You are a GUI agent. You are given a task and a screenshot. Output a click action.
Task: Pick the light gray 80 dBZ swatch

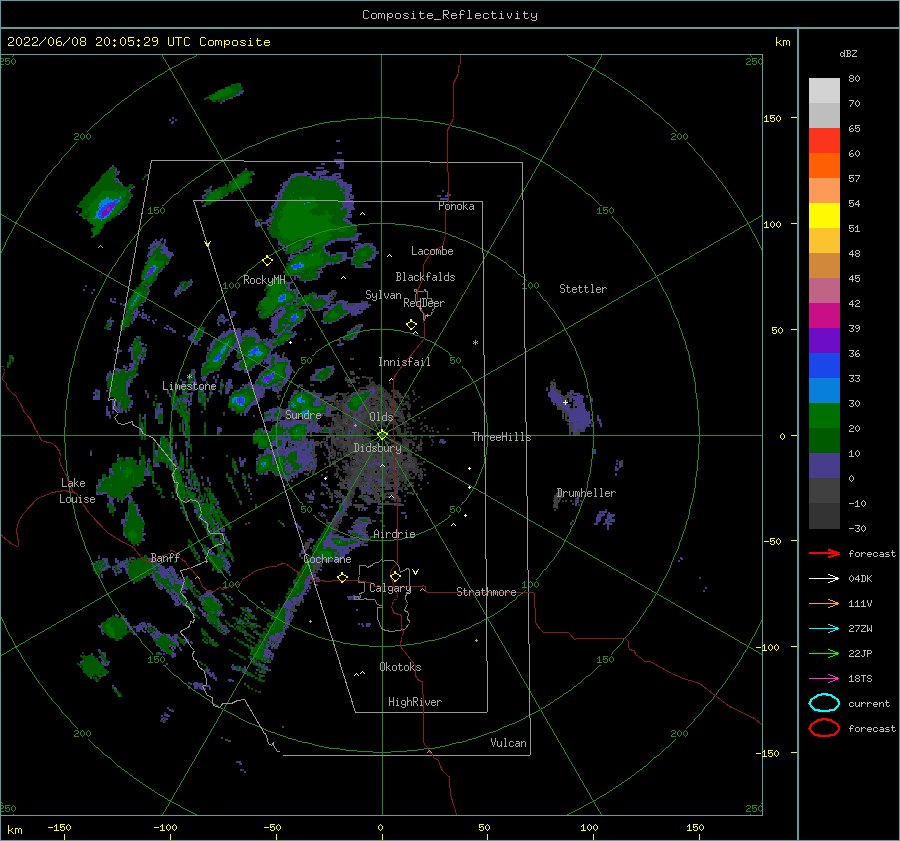824,91
